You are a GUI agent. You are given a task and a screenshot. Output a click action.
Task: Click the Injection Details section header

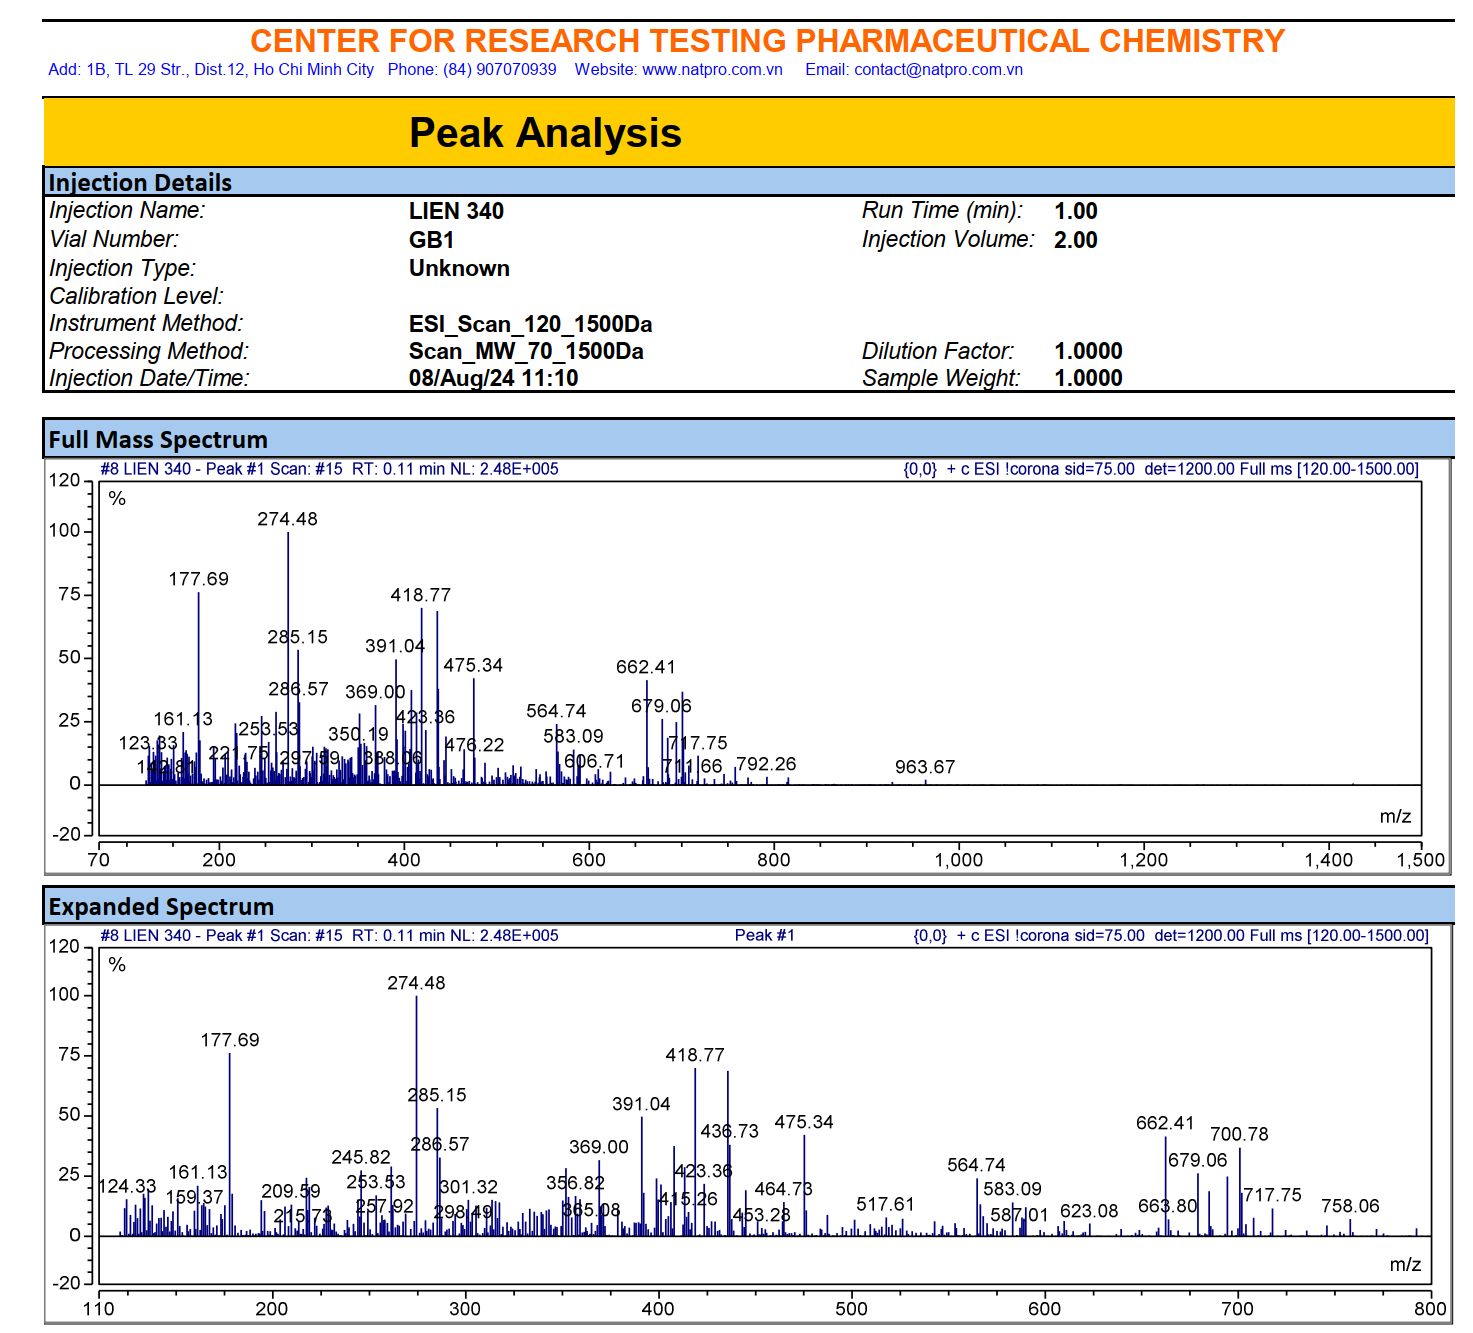(140, 183)
